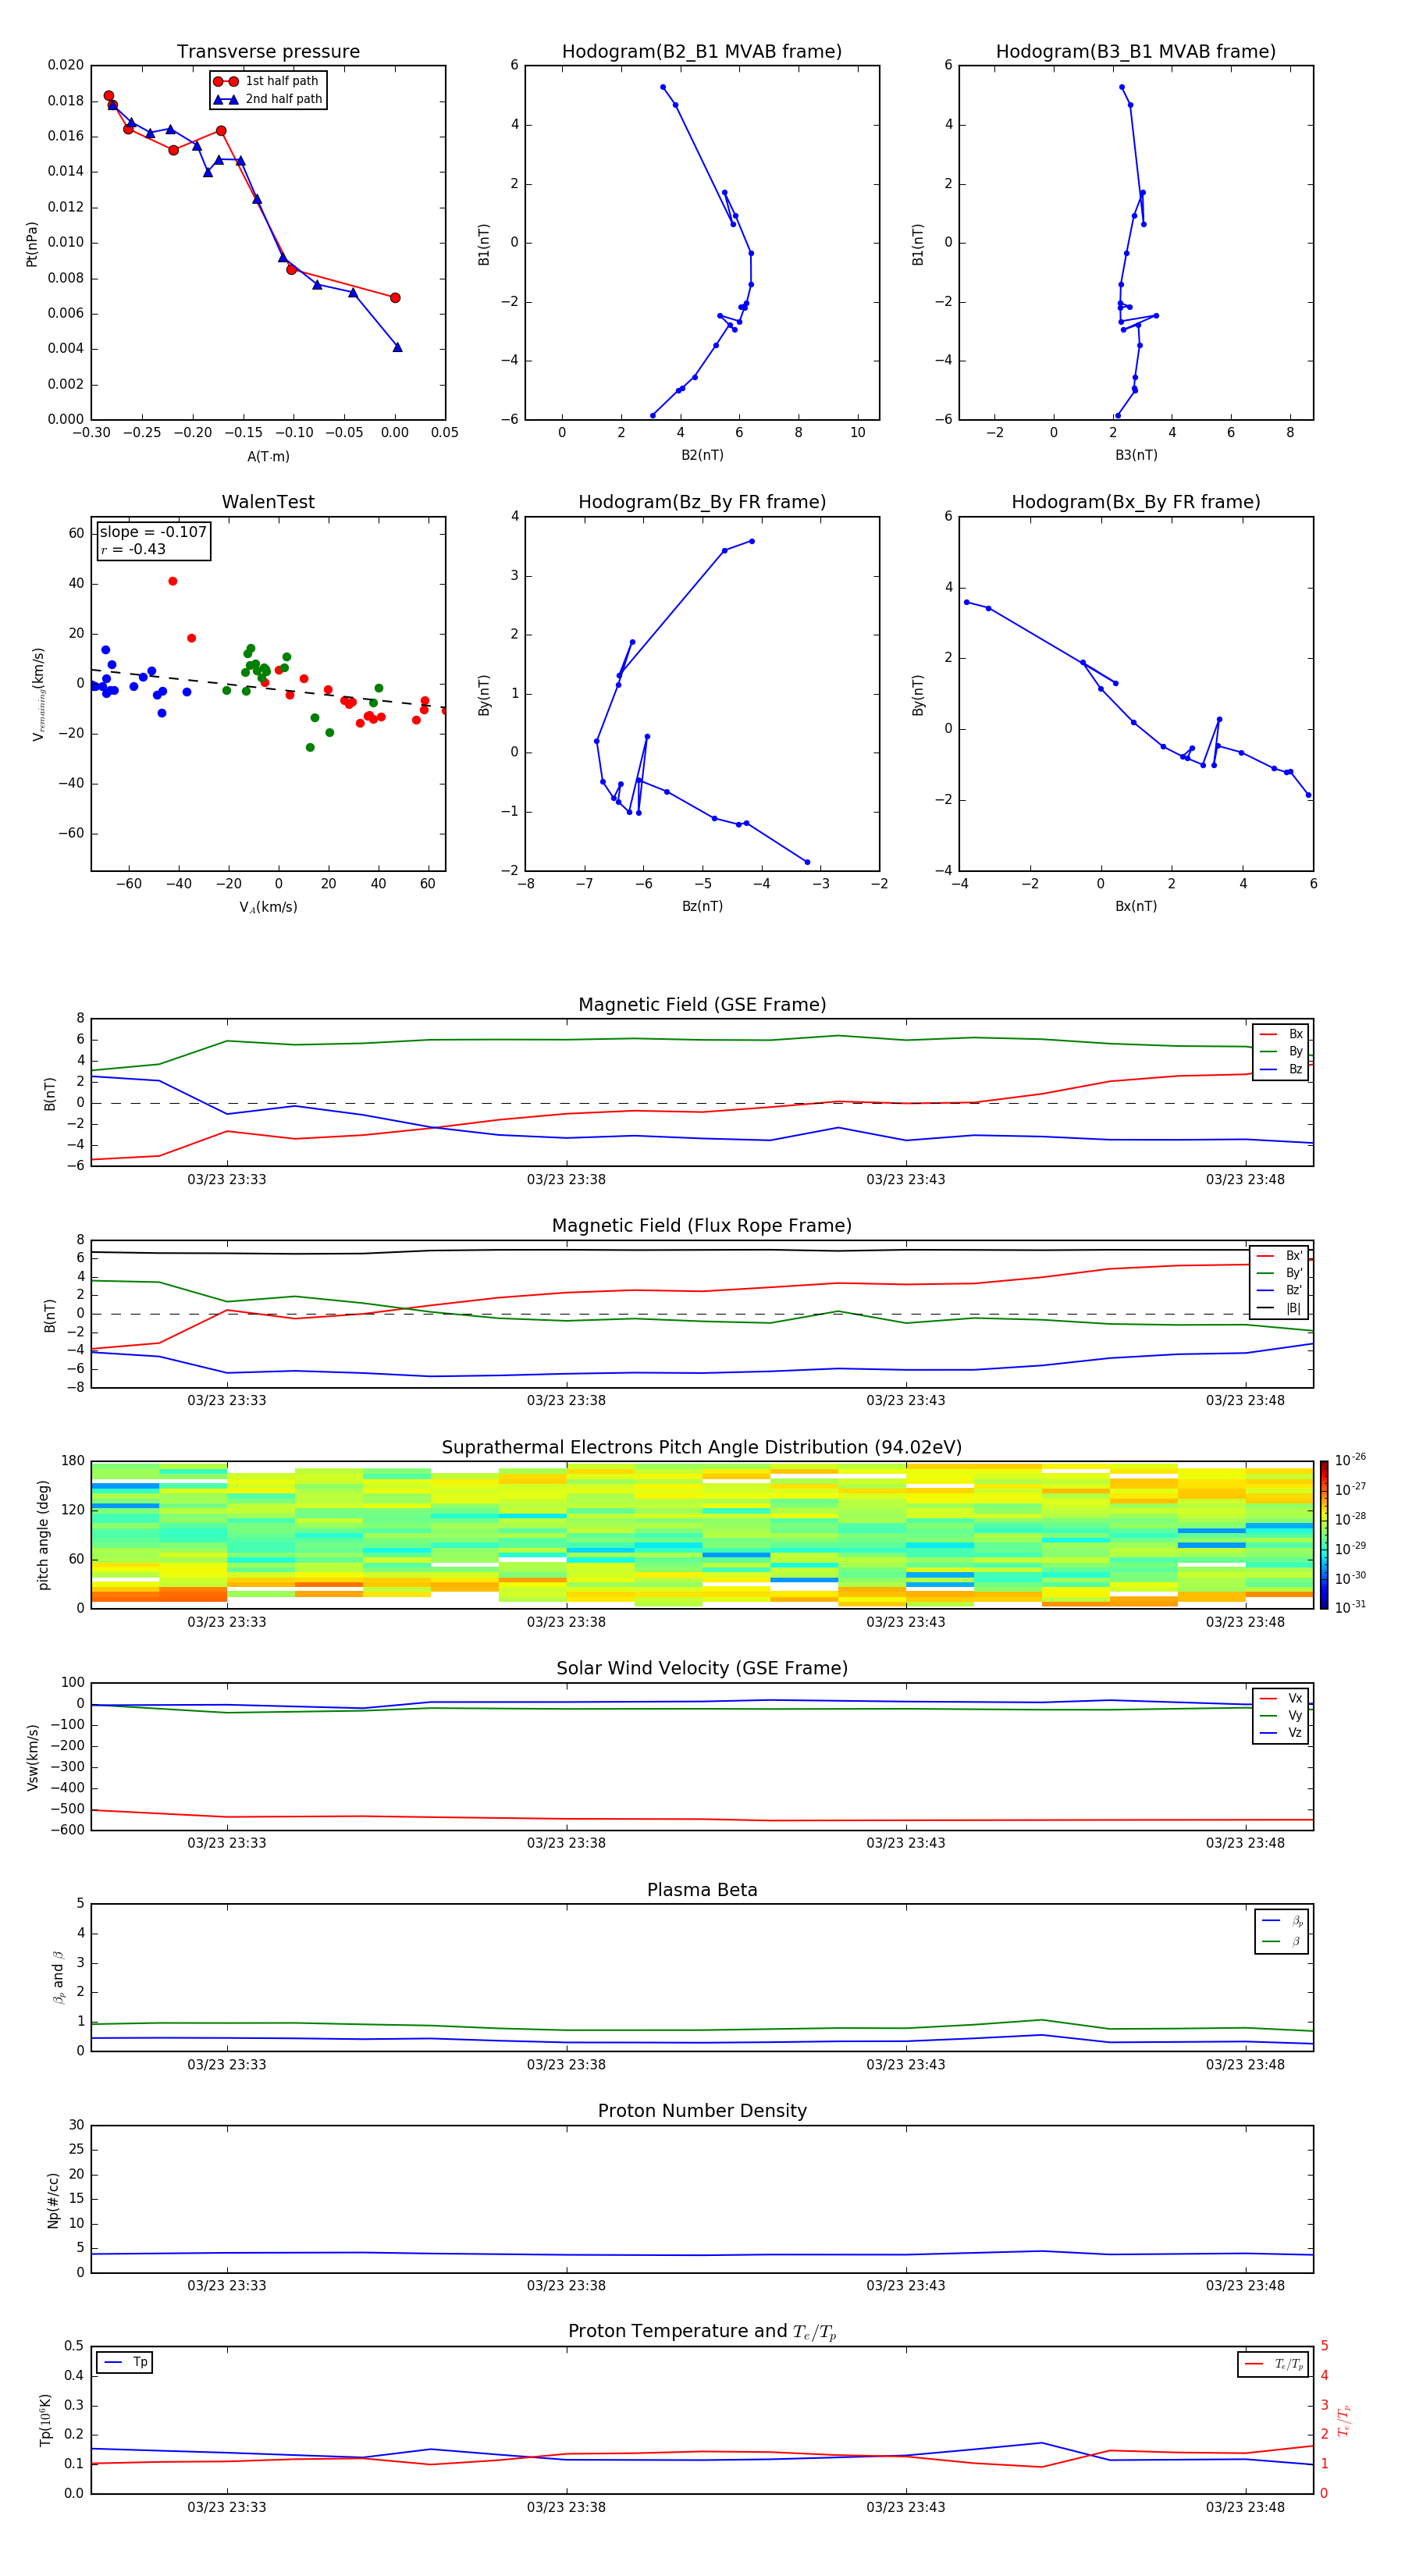Click red point at A=0.00 in Transverse pressure

click(395, 298)
